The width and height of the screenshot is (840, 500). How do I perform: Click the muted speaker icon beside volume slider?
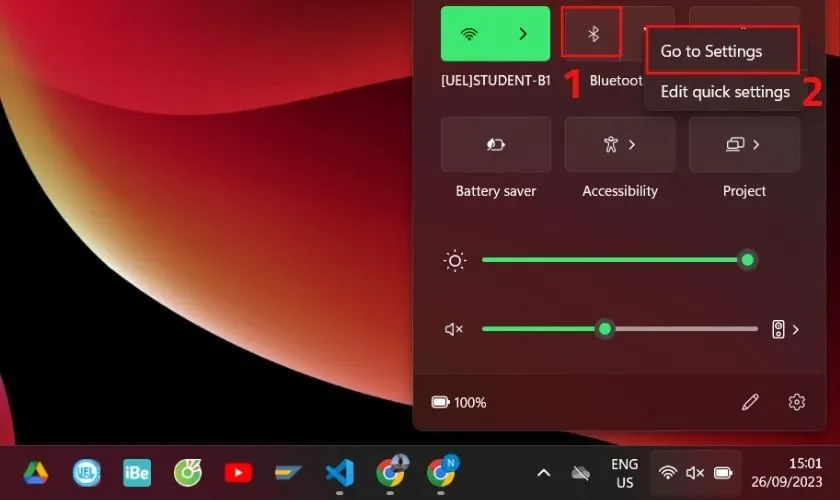coord(454,329)
